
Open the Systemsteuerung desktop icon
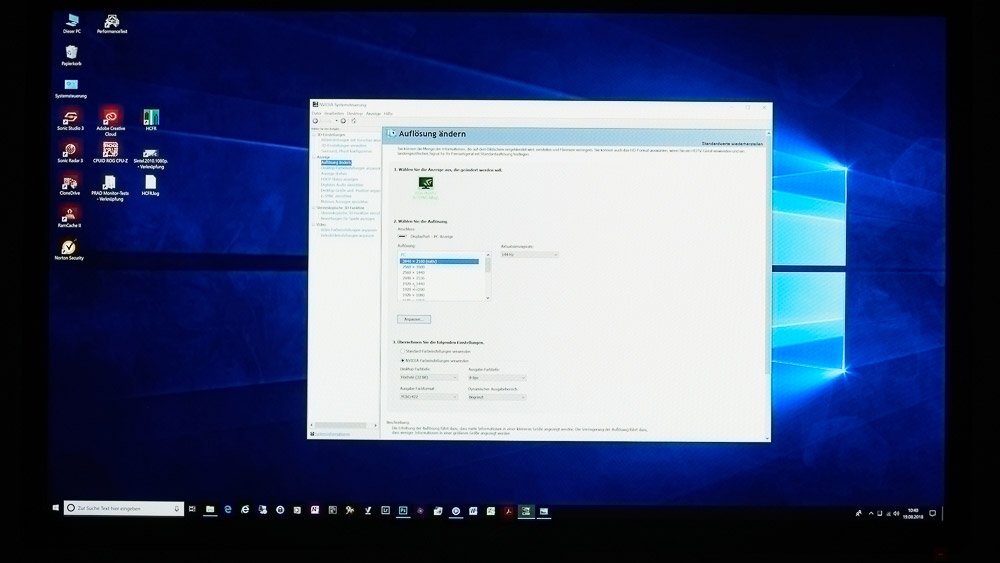point(71,88)
